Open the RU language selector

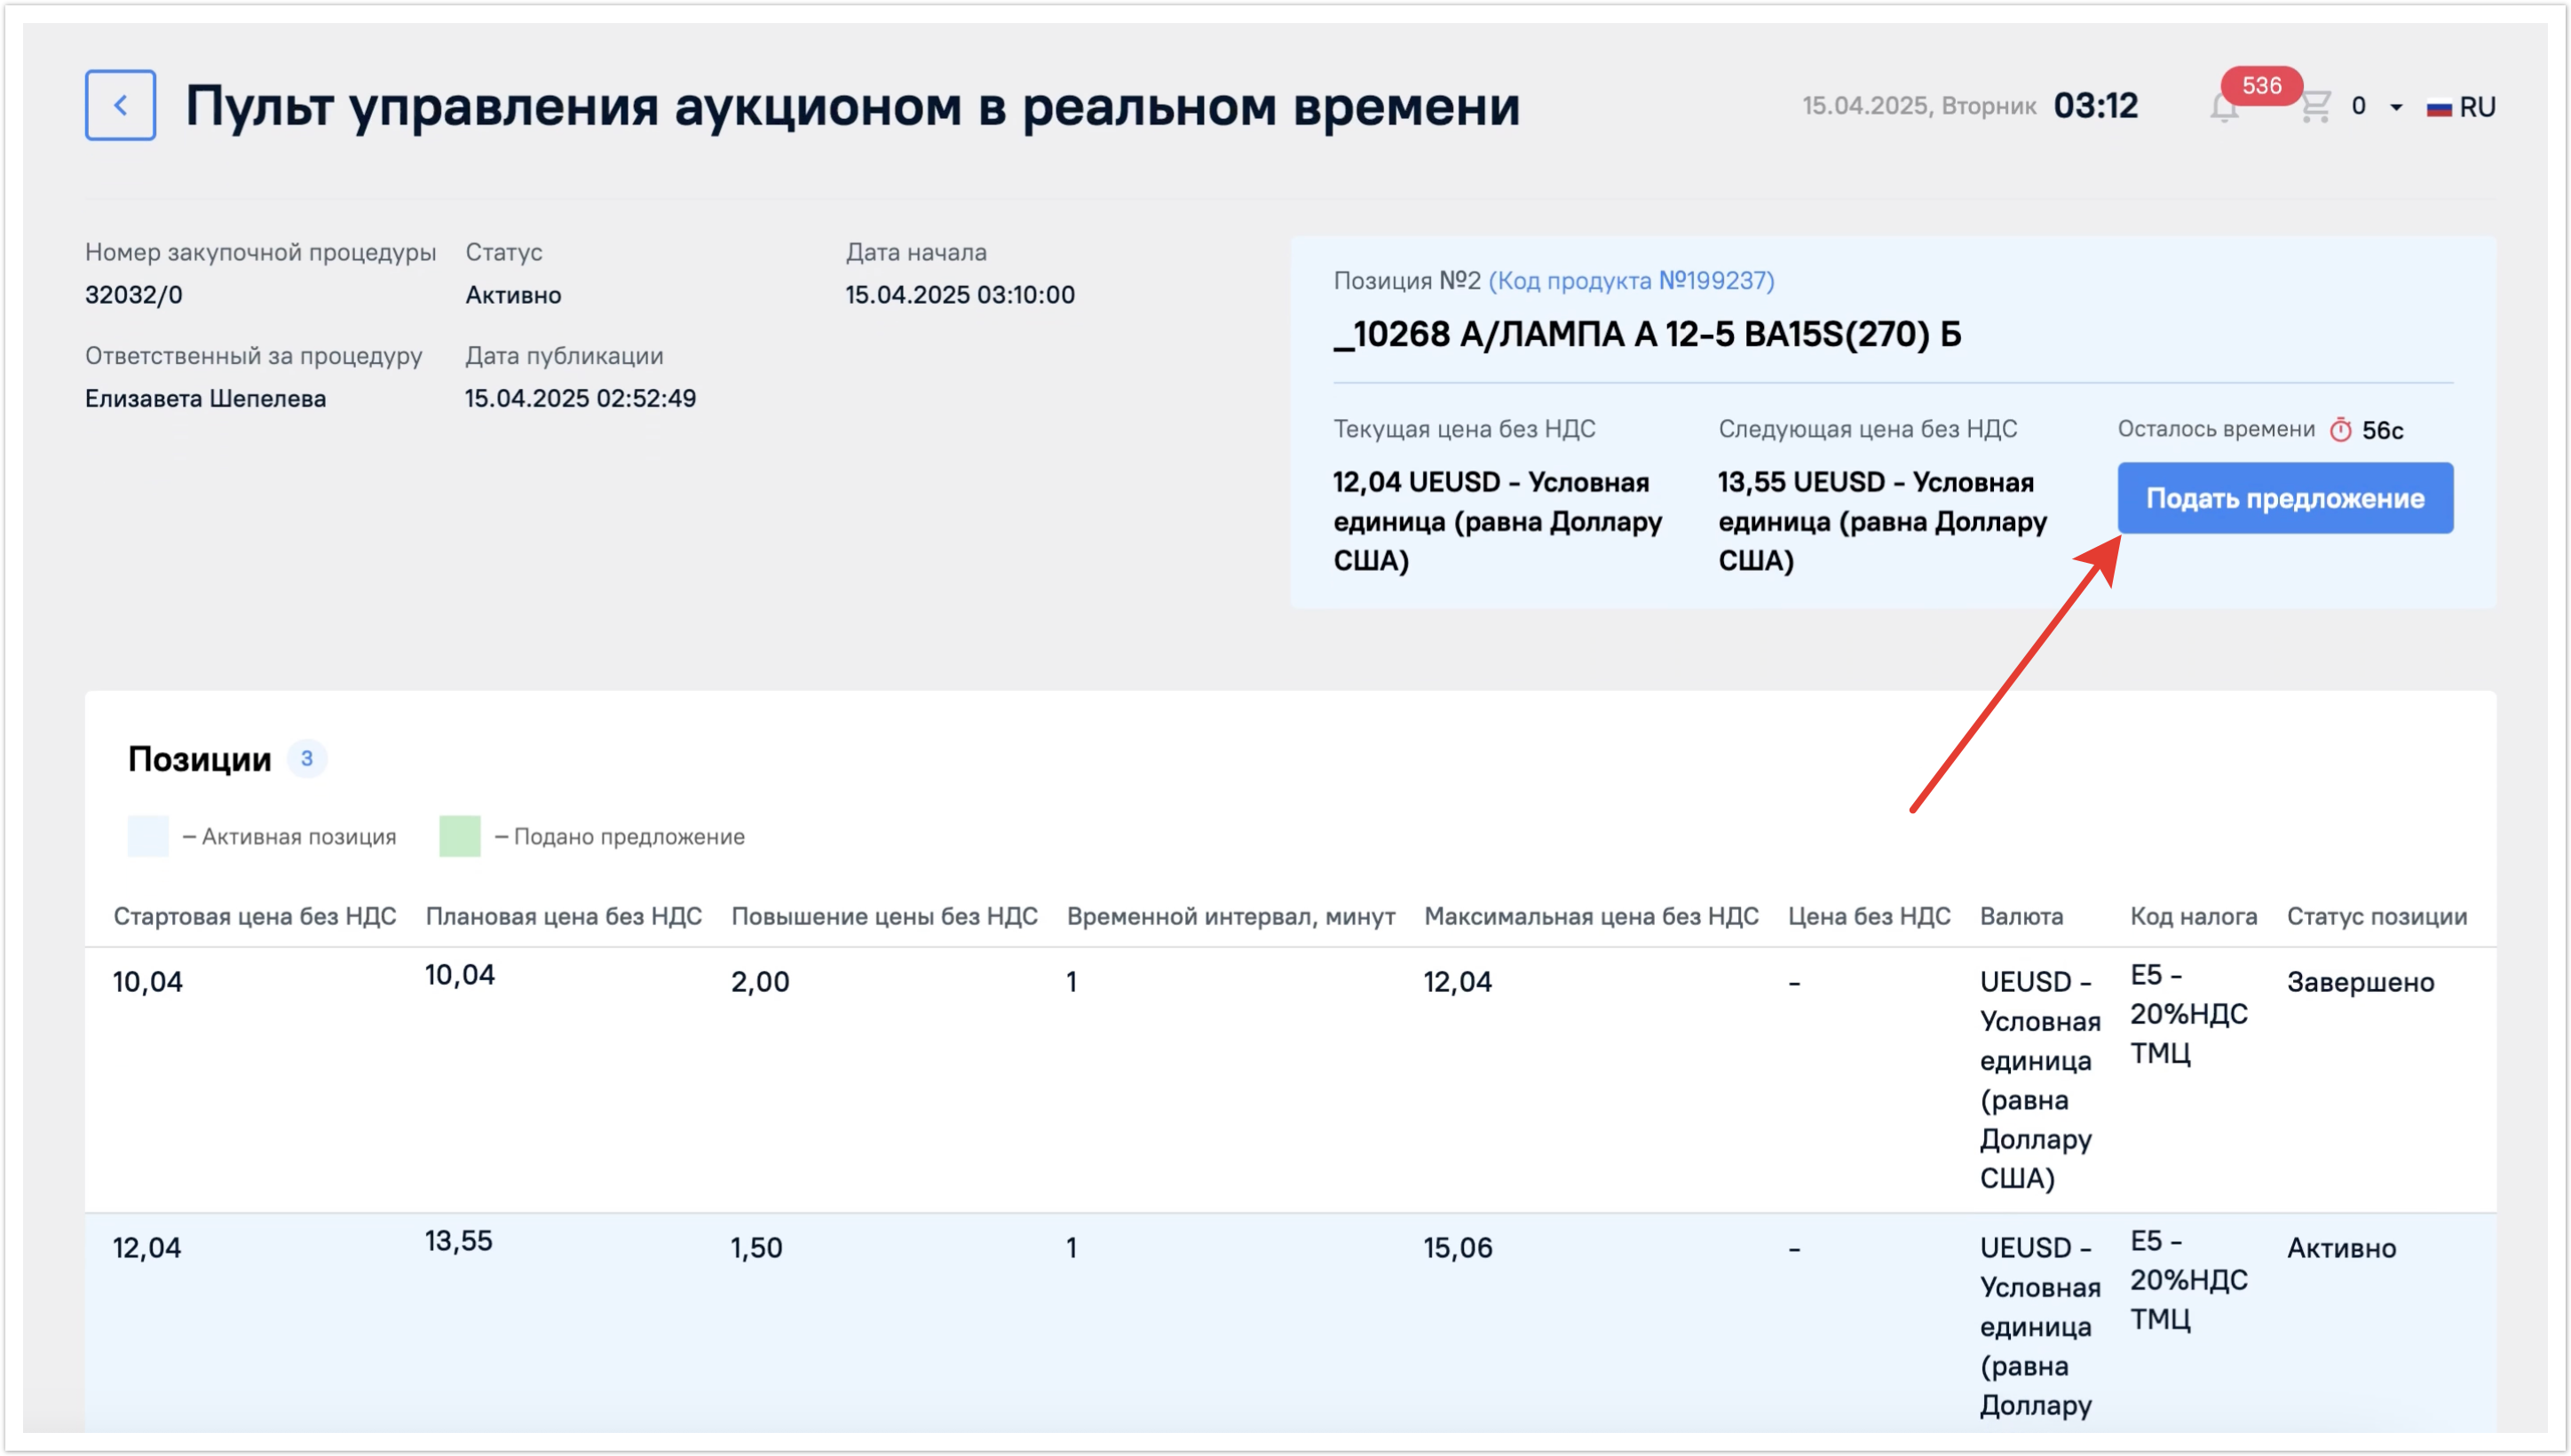2476,107
